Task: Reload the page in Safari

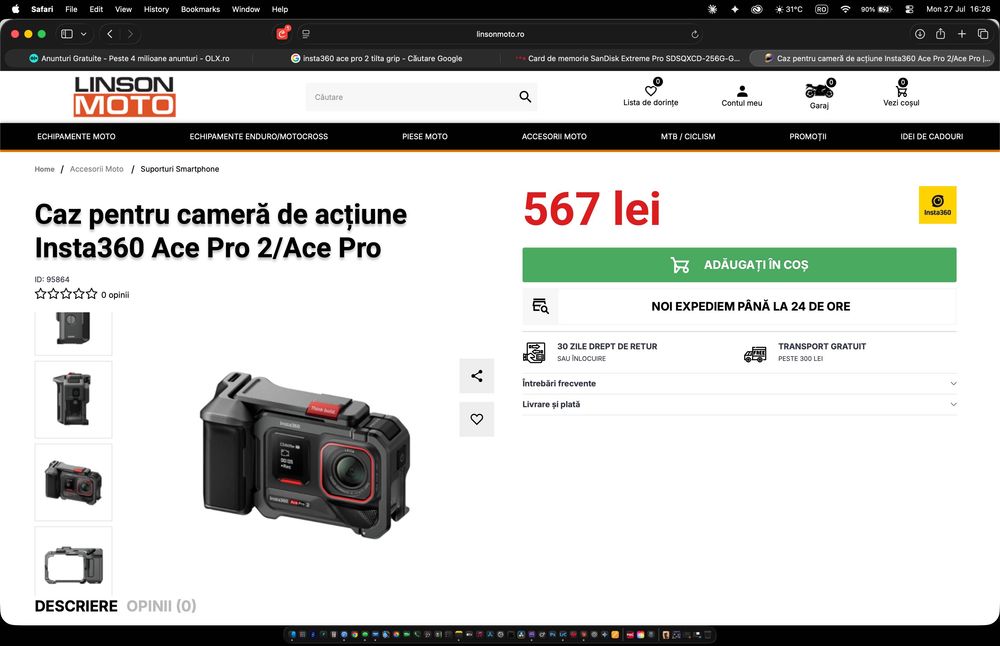Action: [695, 34]
